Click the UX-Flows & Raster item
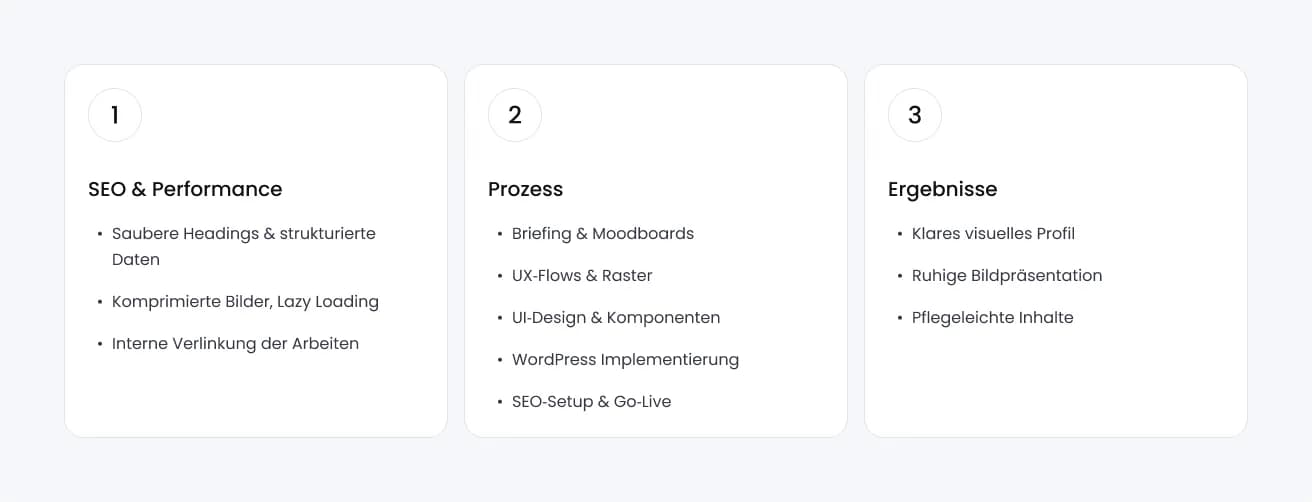 (x=581, y=275)
